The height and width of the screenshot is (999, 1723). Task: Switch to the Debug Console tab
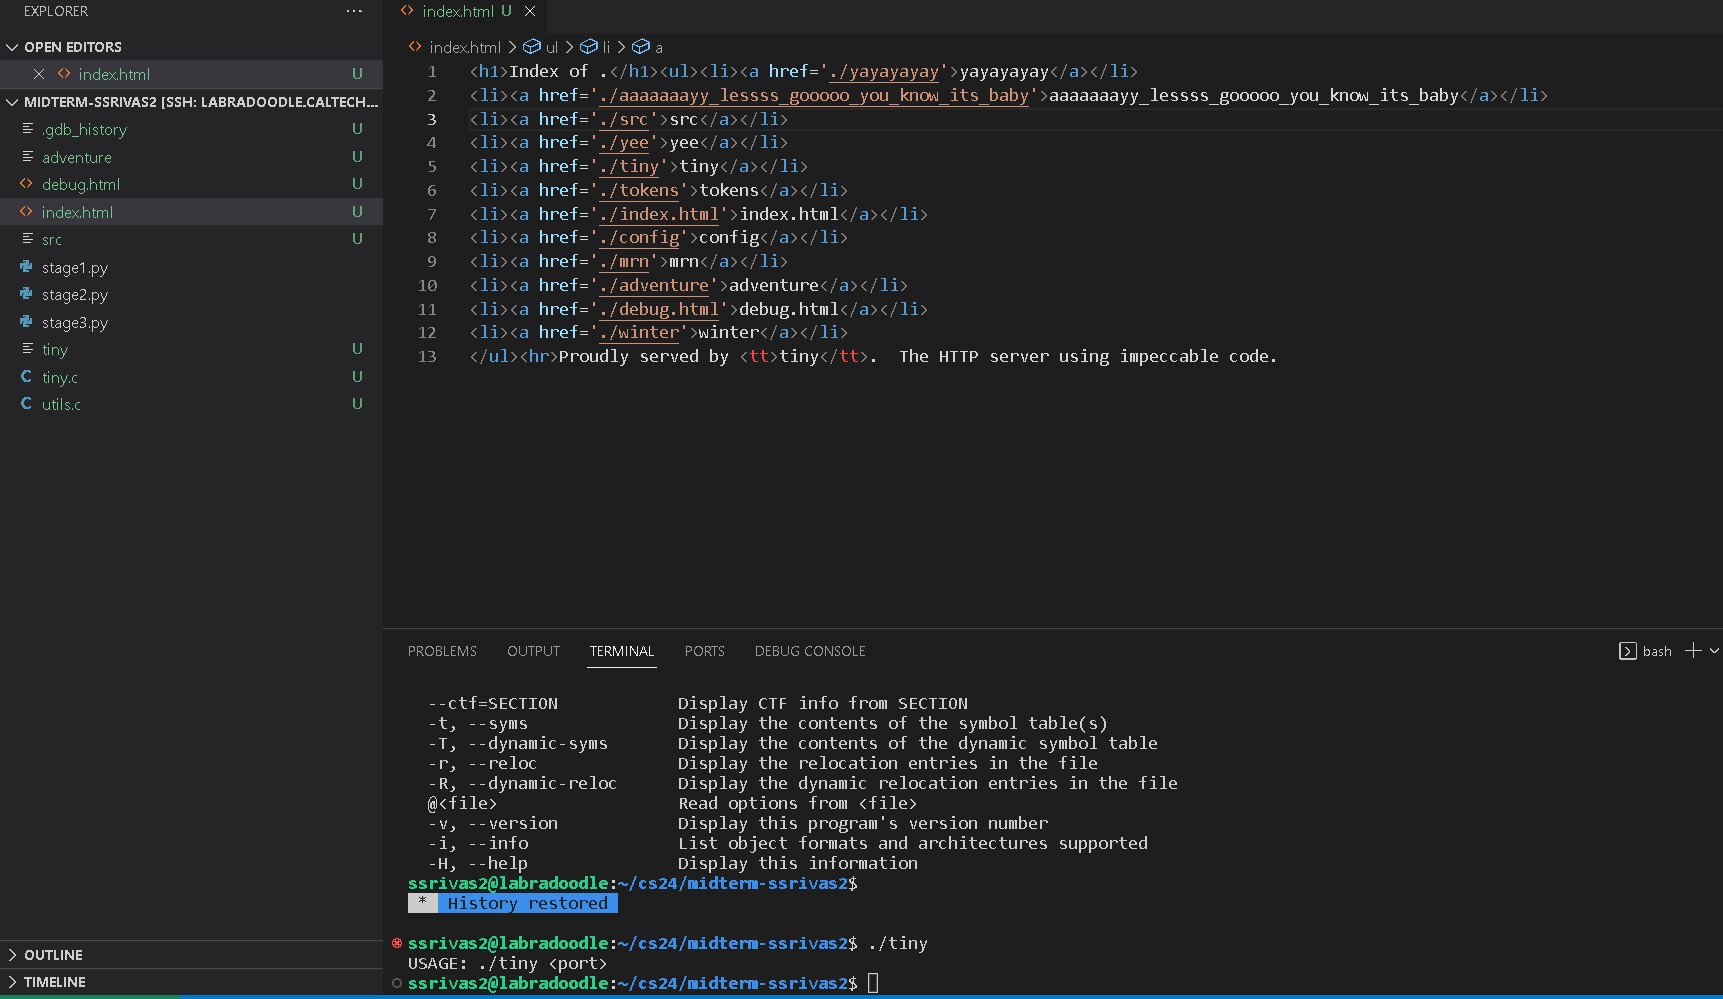tap(809, 651)
